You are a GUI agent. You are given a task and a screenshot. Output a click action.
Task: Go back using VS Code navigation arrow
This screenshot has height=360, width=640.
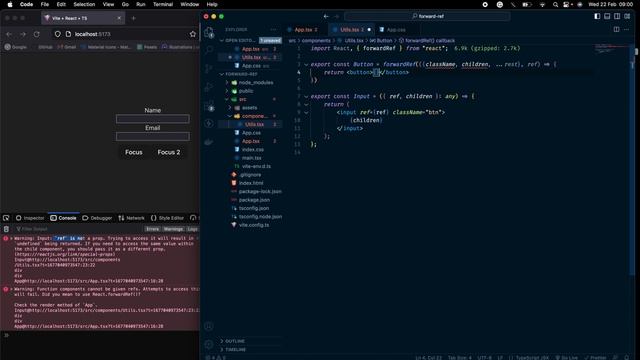click(x=326, y=16)
